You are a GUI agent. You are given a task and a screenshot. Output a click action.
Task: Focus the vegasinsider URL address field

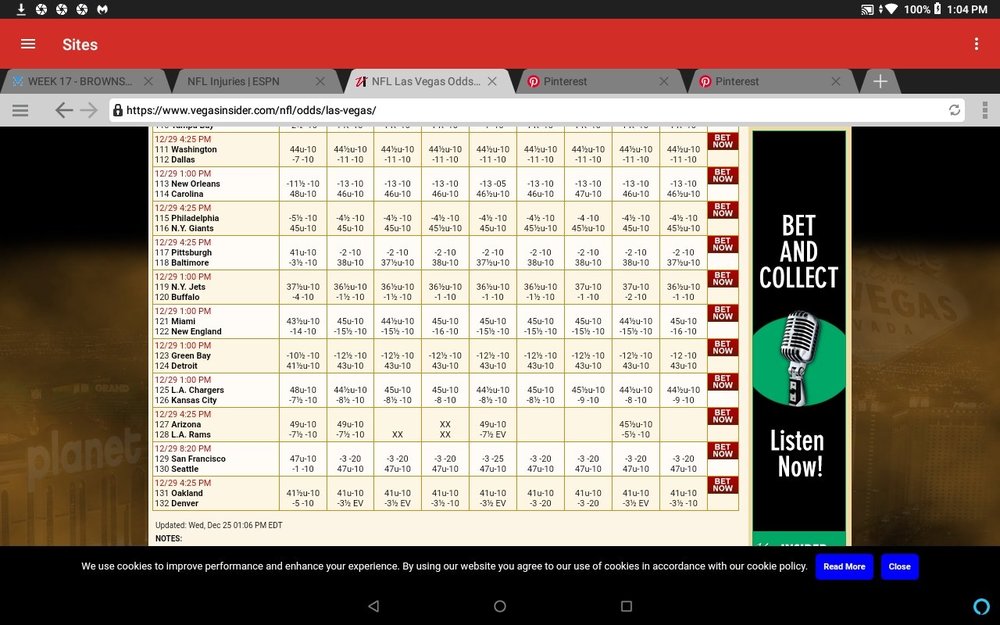click(536, 110)
